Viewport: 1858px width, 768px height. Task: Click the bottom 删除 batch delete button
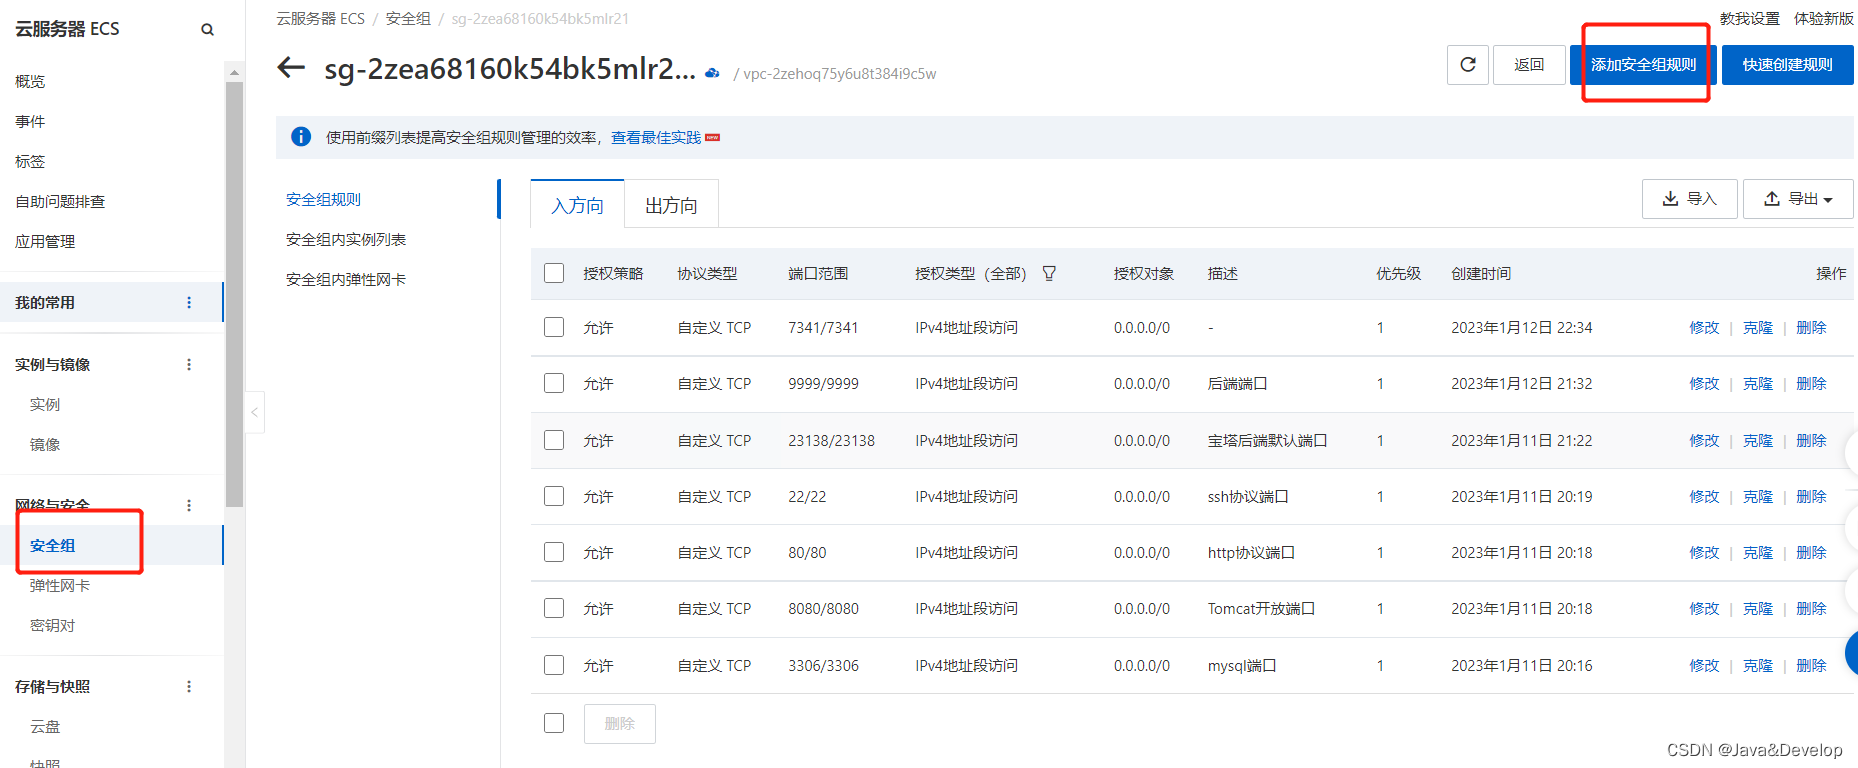coord(620,723)
